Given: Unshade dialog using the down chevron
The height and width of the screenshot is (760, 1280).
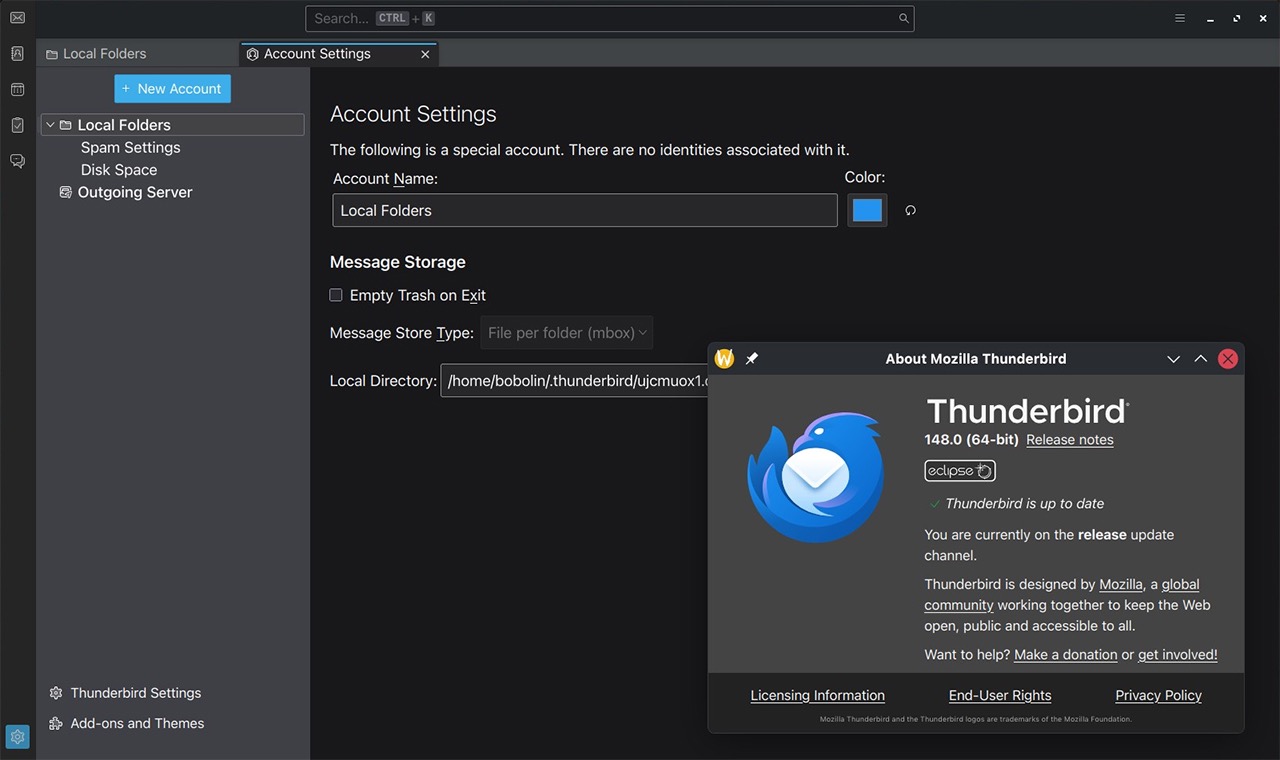Looking at the screenshot, I should 1173,358.
